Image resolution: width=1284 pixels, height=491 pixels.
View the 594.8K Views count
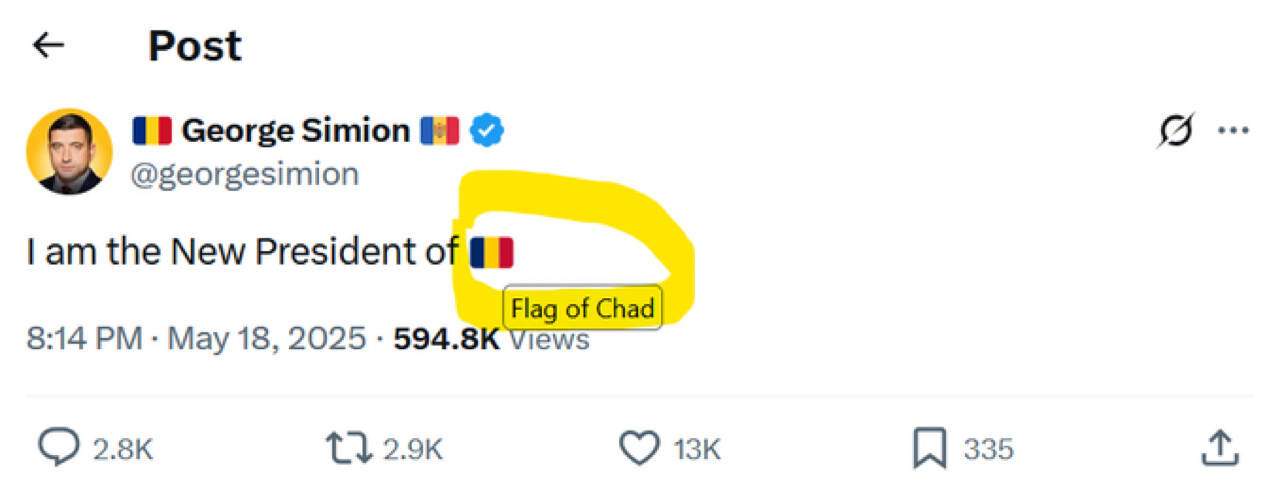pyautogui.click(x=491, y=339)
